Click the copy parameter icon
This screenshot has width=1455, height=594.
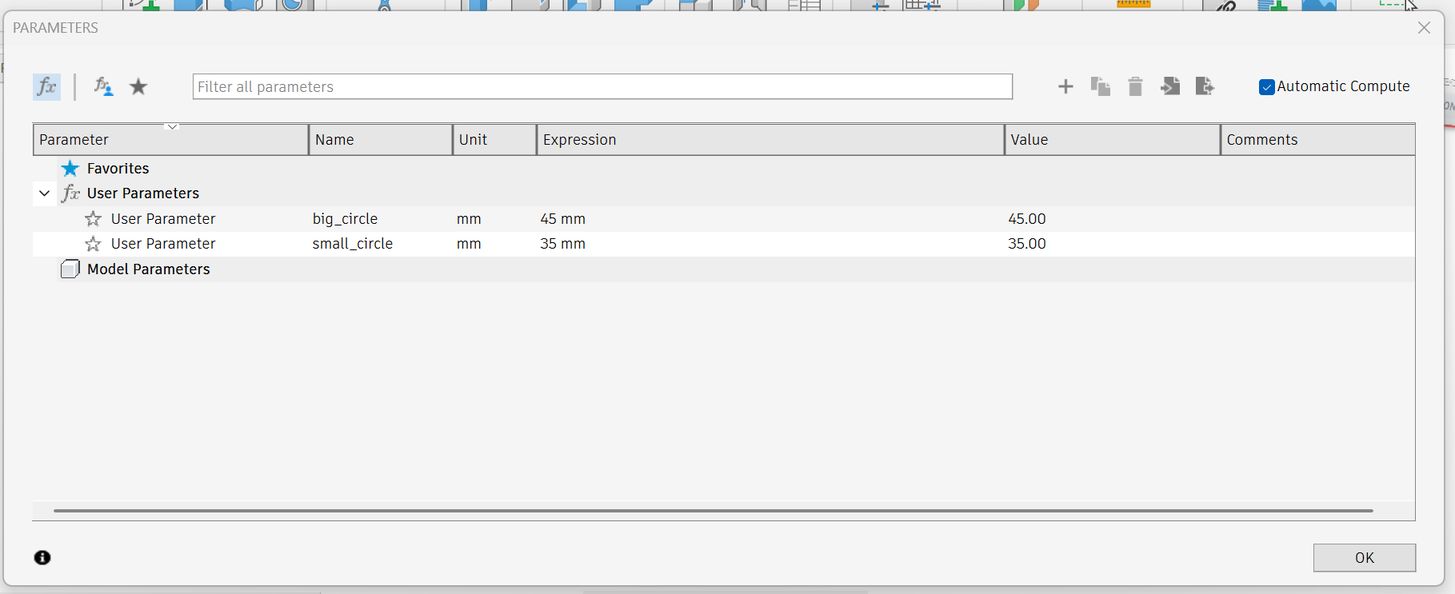tap(1101, 87)
